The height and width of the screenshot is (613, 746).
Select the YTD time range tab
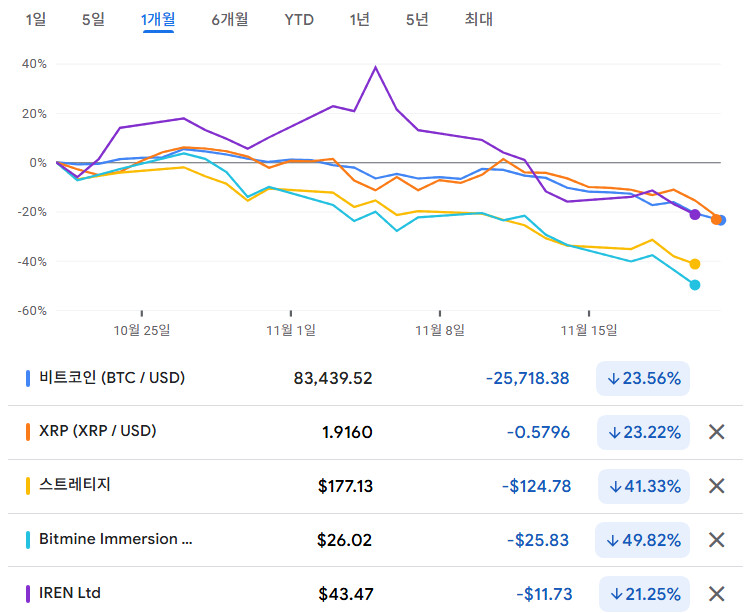(x=298, y=19)
